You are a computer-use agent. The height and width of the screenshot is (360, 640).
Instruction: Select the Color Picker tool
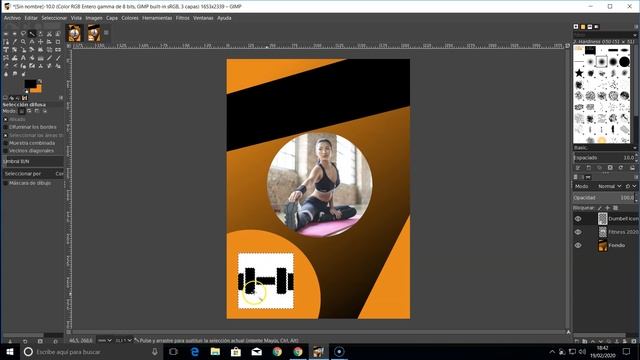(x=15, y=42)
